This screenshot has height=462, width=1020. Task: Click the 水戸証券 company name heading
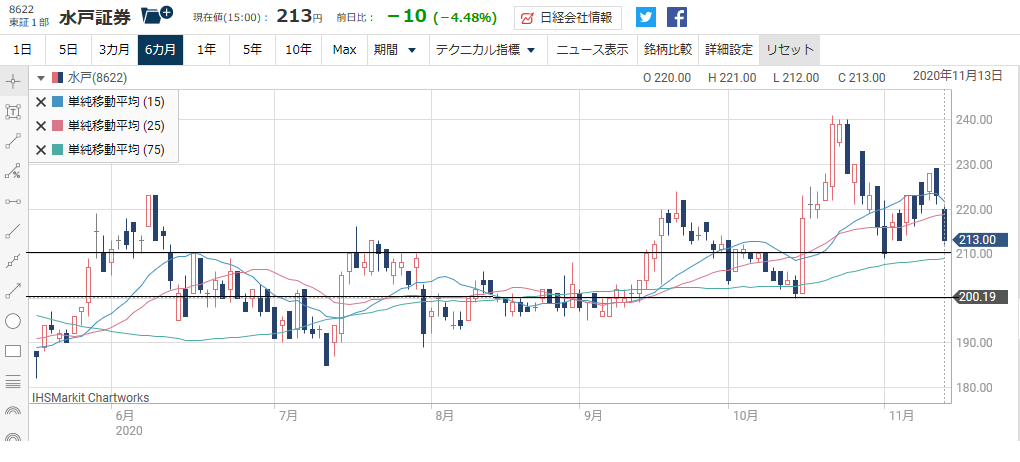(x=96, y=17)
